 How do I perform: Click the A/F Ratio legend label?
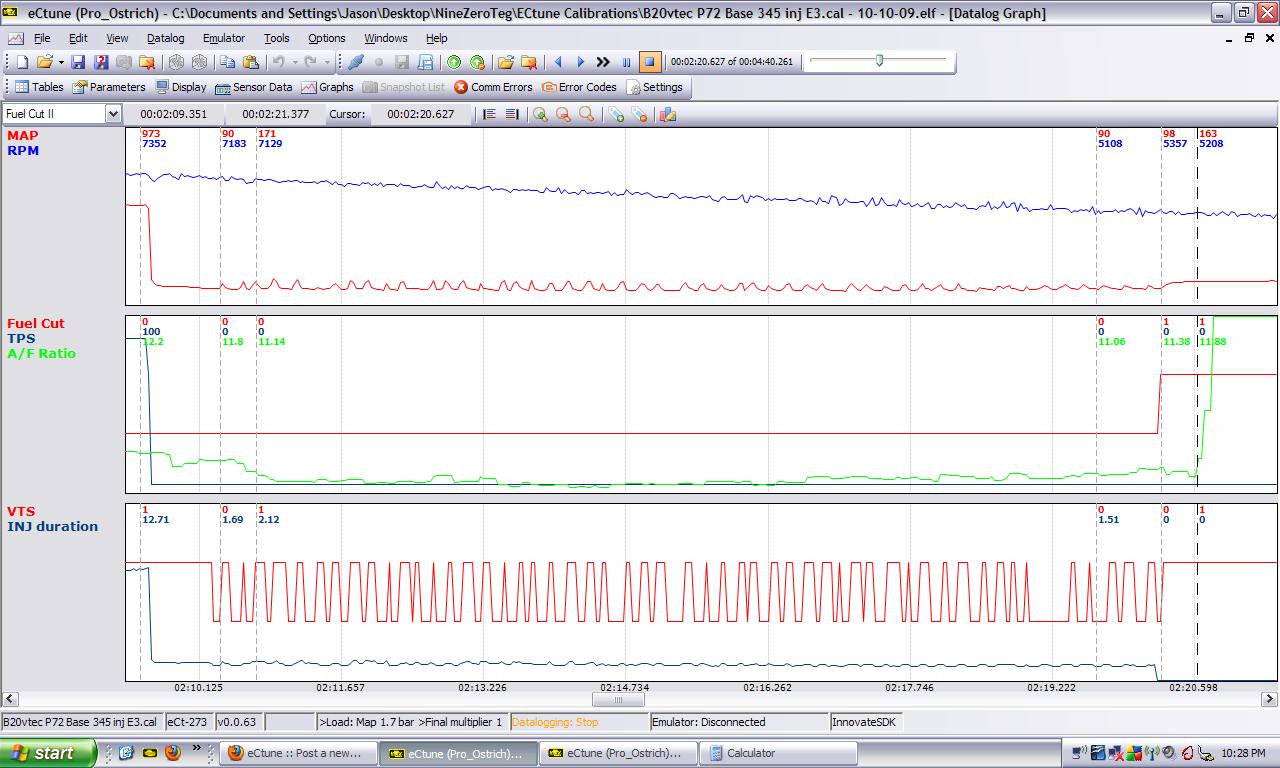[x=41, y=354]
